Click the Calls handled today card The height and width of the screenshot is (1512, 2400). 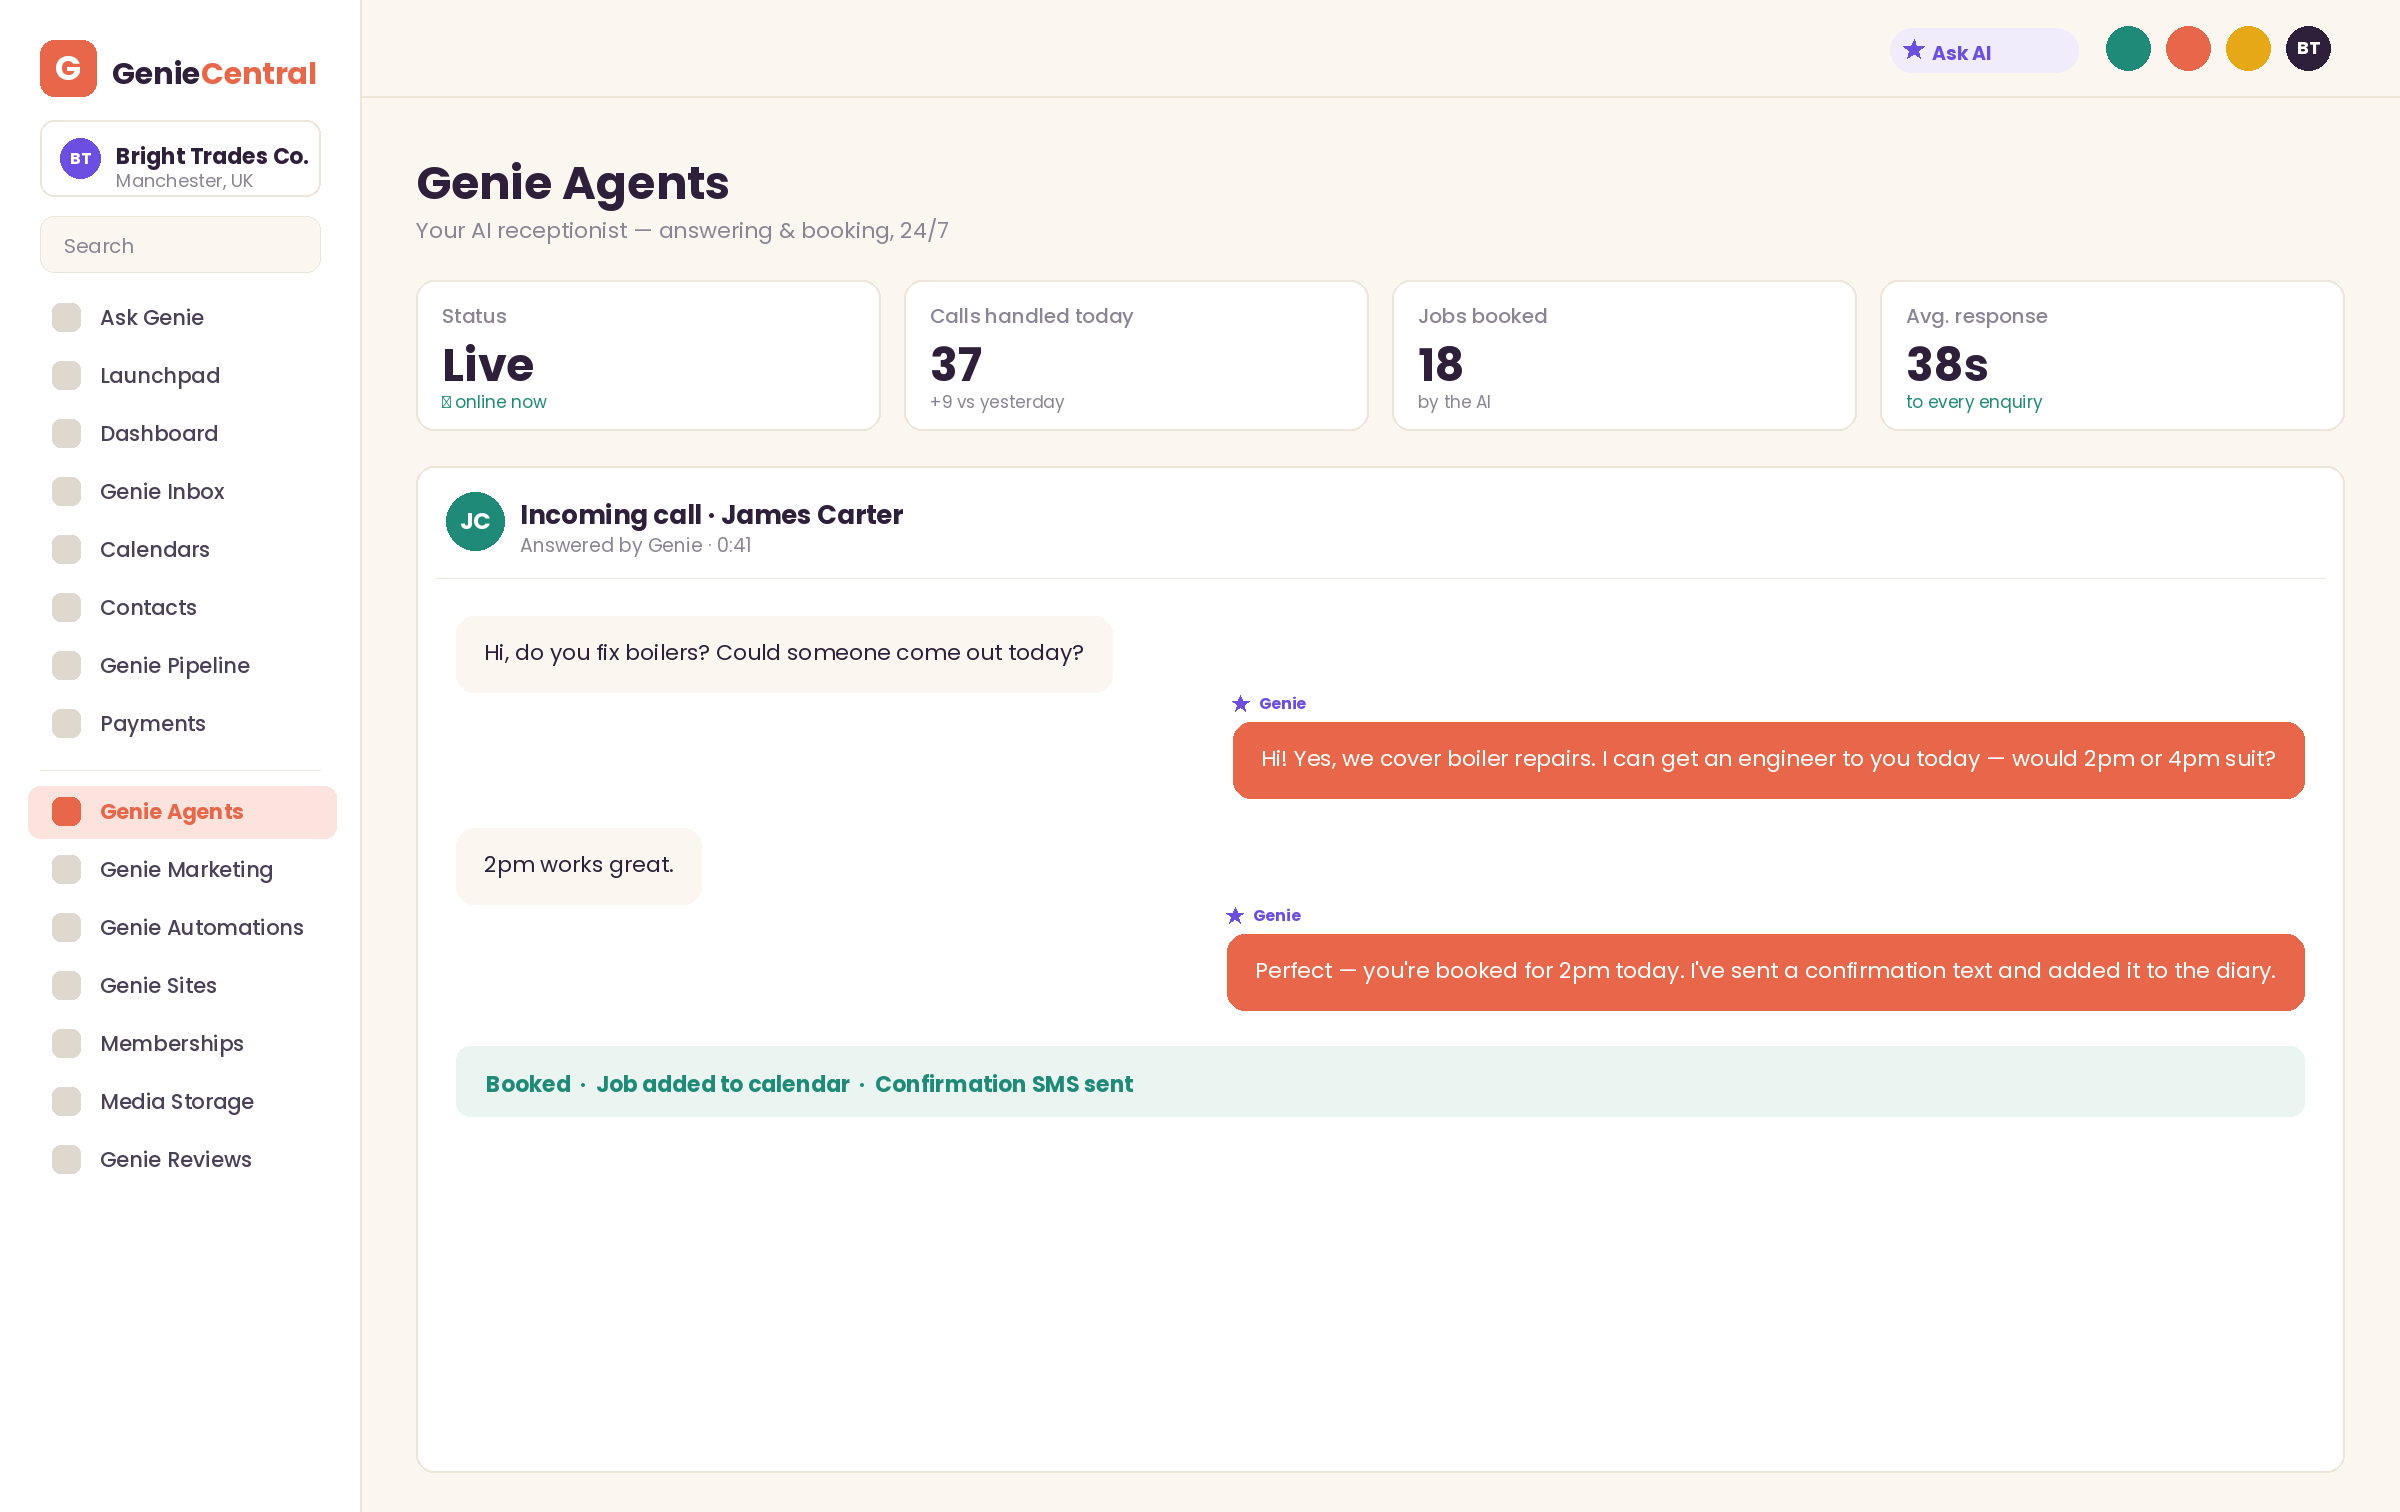tap(1136, 355)
